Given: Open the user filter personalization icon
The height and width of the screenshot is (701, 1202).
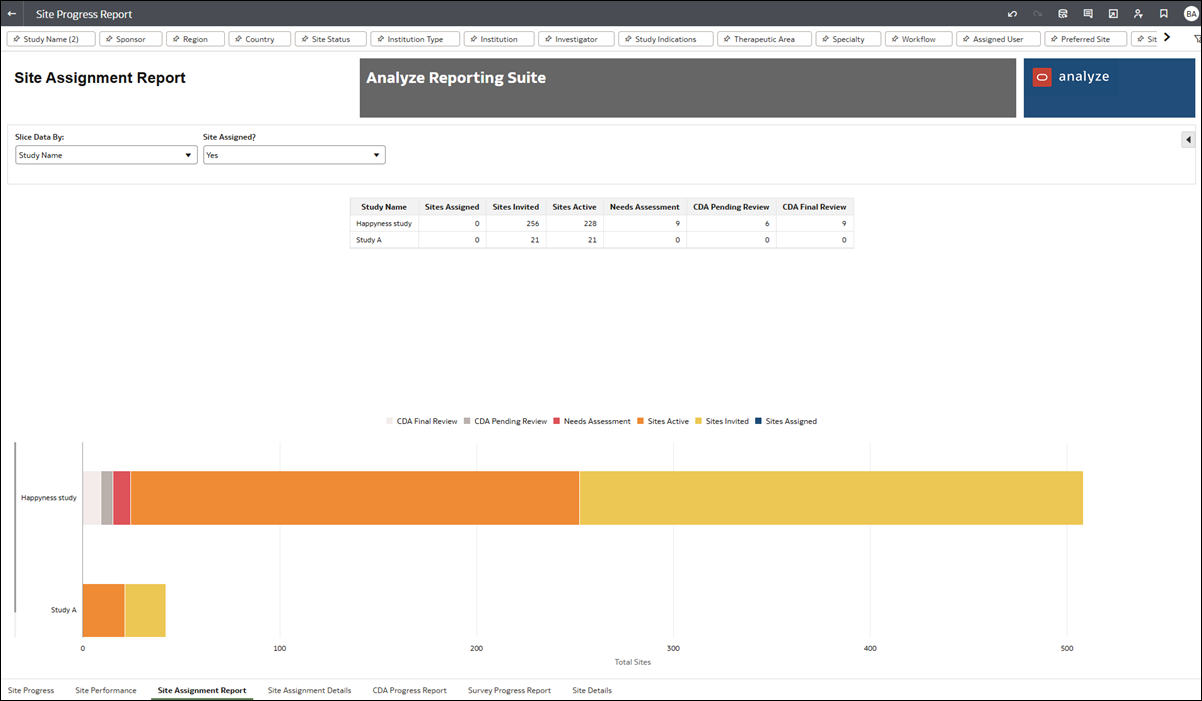Looking at the screenshot, I should [1138, 14].
